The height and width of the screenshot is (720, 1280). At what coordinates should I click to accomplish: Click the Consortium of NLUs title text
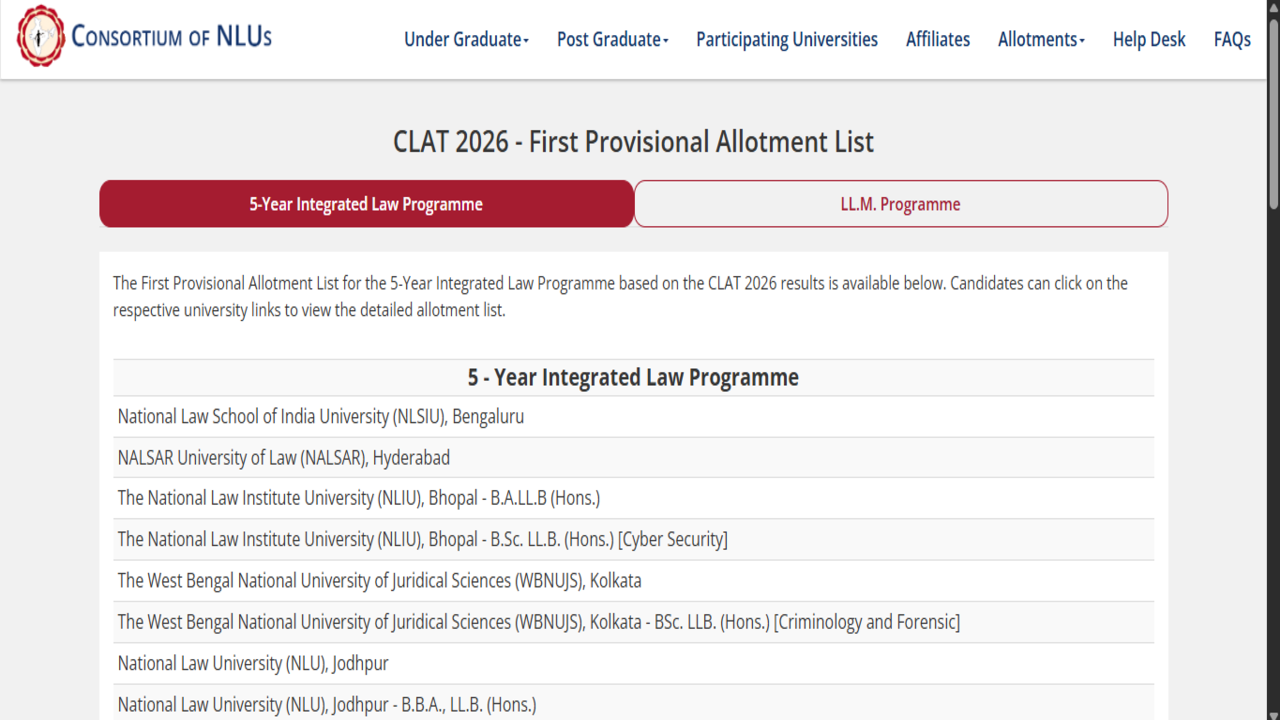[171, 37]
